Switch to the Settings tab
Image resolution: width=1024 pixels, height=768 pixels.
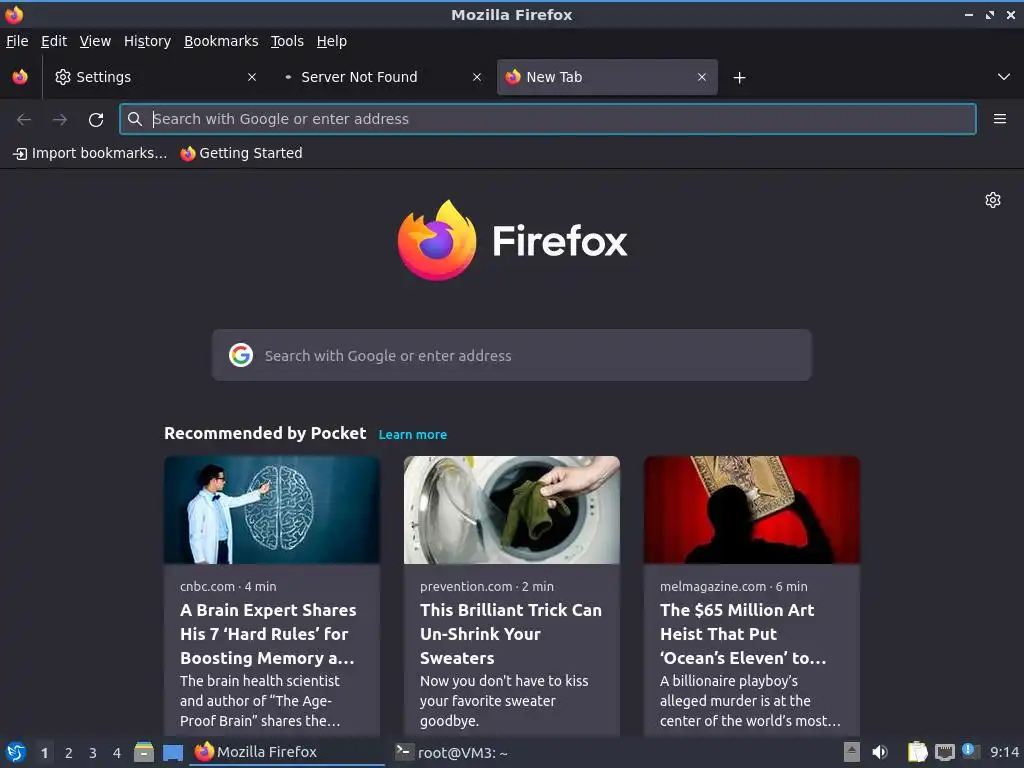tap(155, 77)
